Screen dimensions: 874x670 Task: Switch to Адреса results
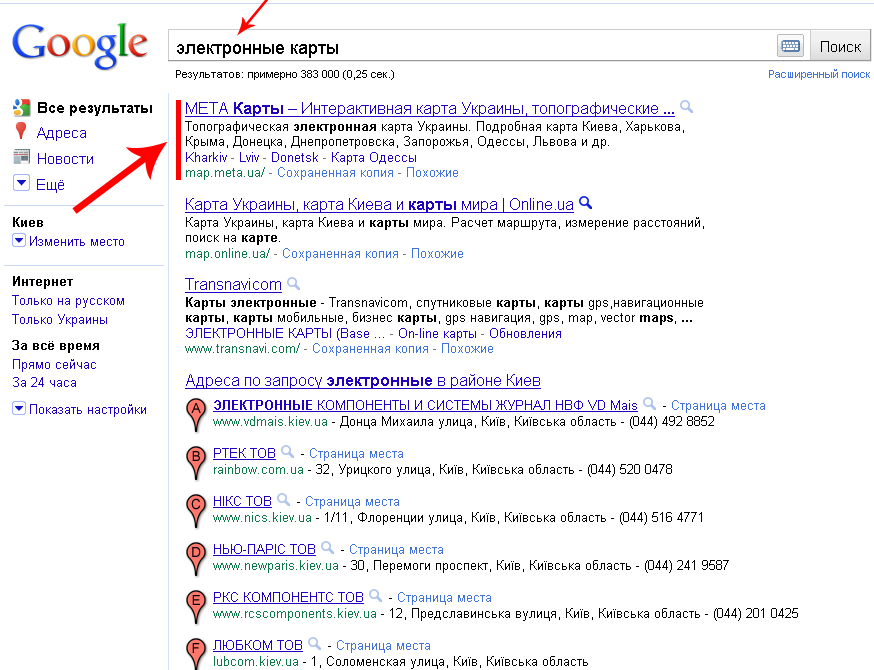62,133
